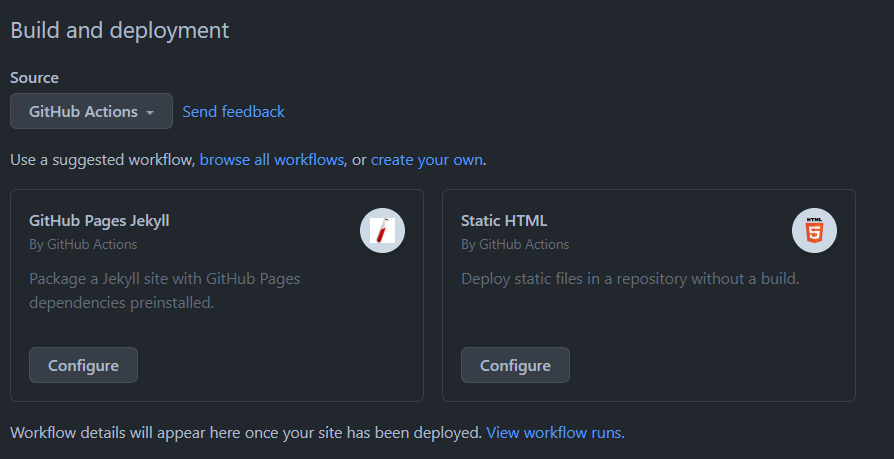Viewport: 894px width, 459px height.
Task: Follow the create your own link
Action: (x=426, y=160)
